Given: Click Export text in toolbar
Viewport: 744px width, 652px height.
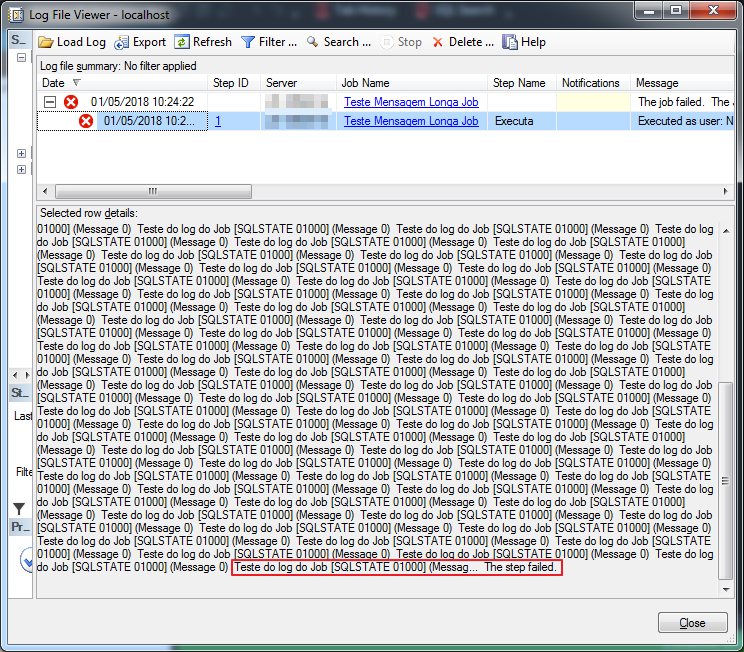Looking at the screenshot, I should click(149, 42).
